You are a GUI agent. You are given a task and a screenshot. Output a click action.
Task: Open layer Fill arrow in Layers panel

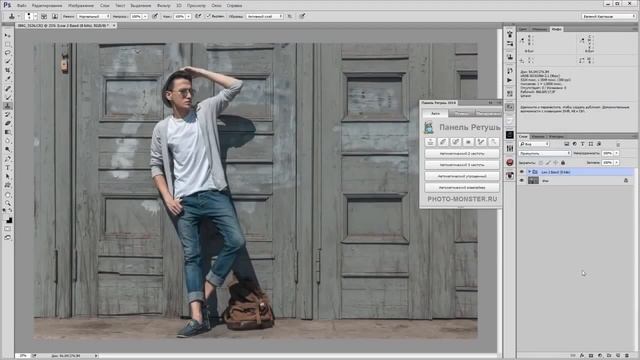point(617,162)
